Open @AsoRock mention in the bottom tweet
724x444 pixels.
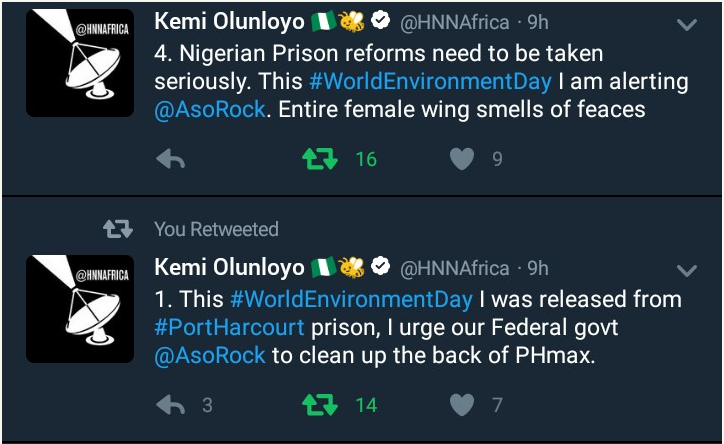pyautogui.click(x=211, y=355)
